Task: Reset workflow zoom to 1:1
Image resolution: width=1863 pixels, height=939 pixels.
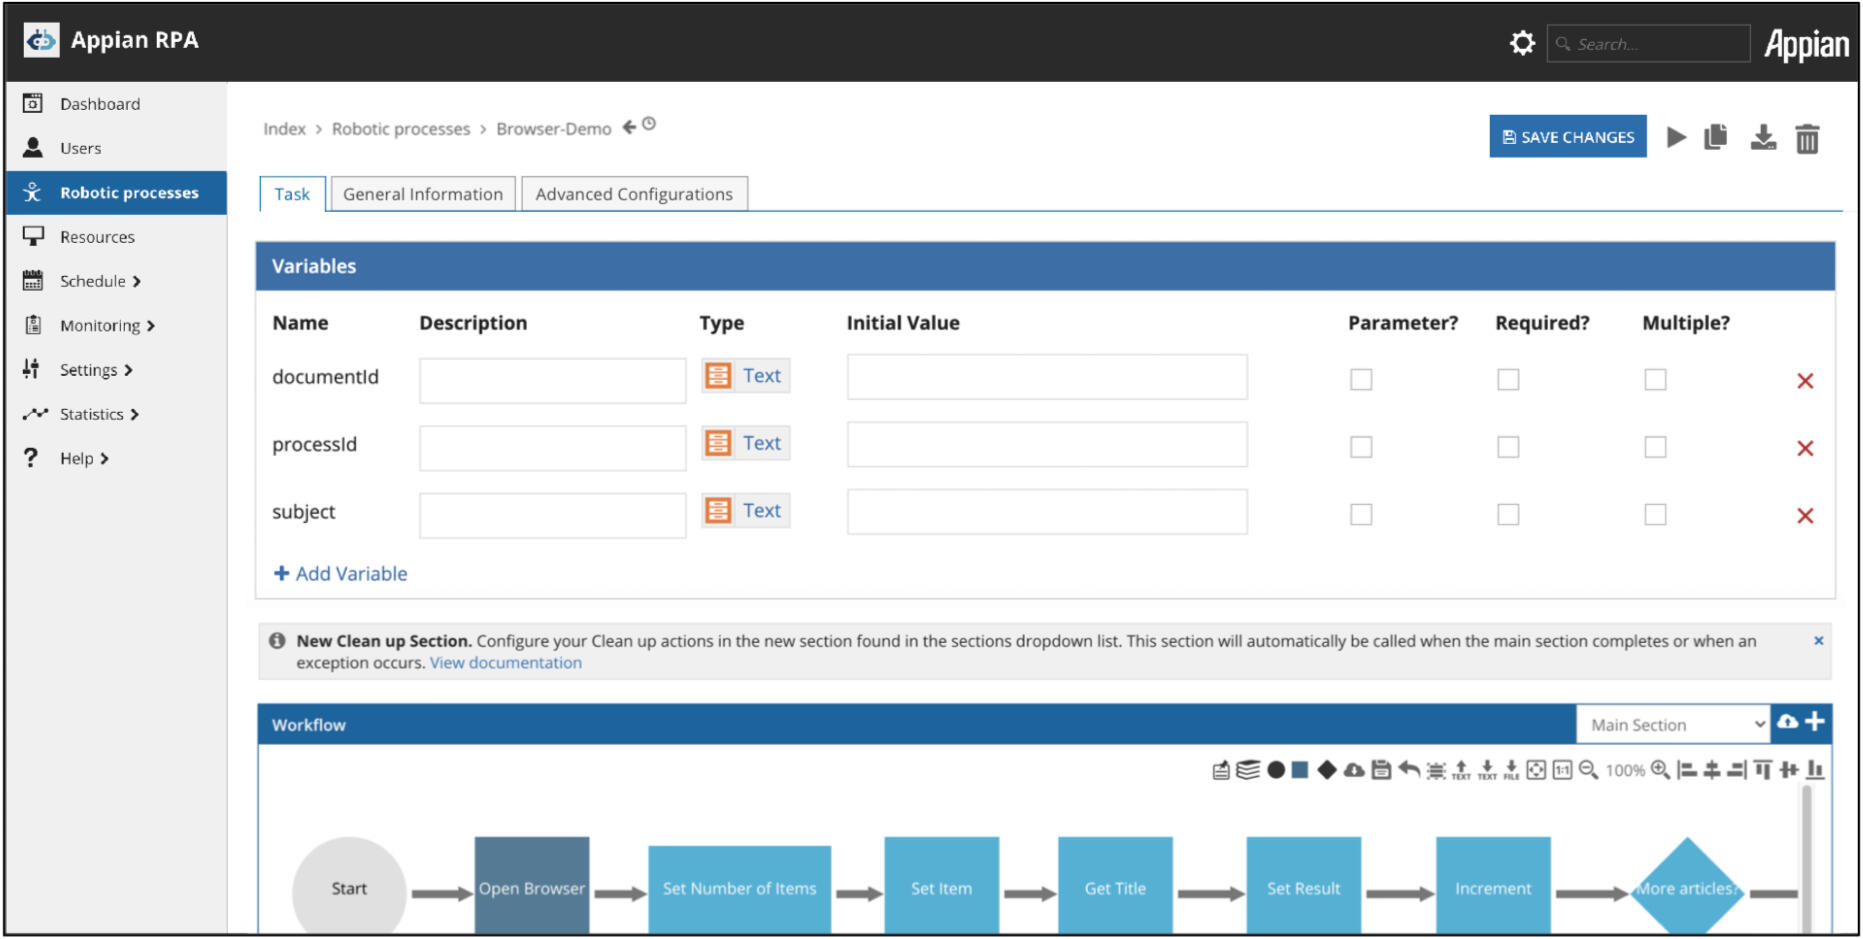Action: 1562,770
